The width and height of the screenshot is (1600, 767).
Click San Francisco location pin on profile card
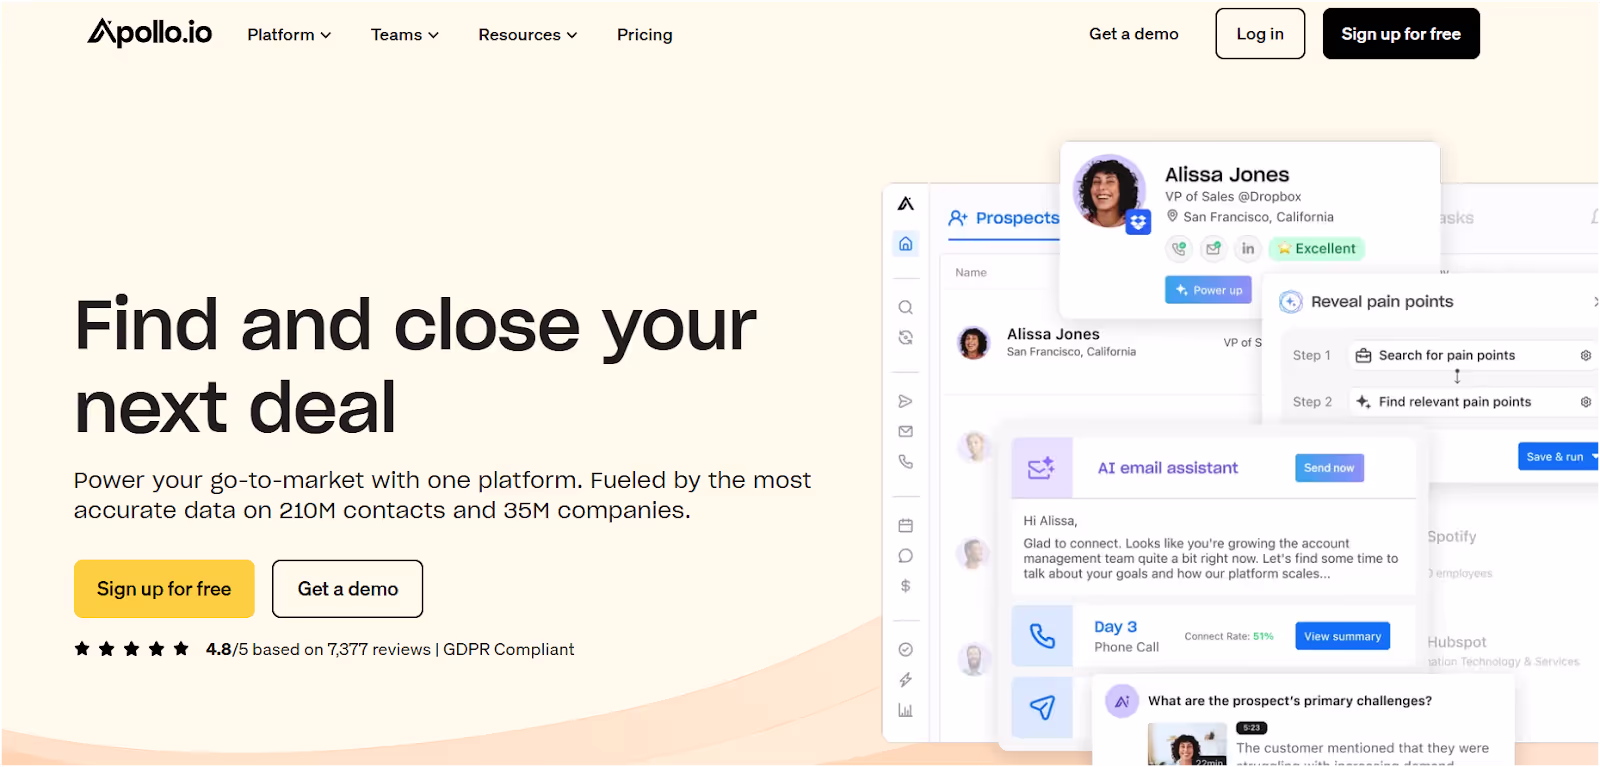click(1172, 216)
